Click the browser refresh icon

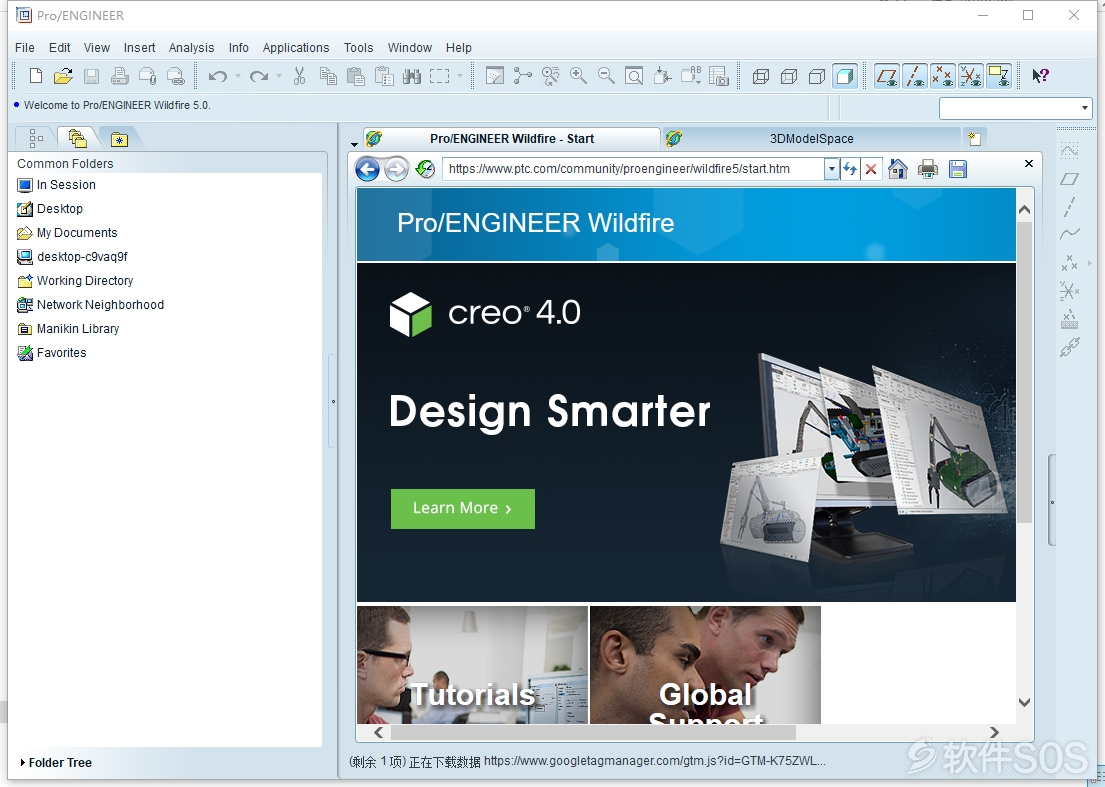851,169
